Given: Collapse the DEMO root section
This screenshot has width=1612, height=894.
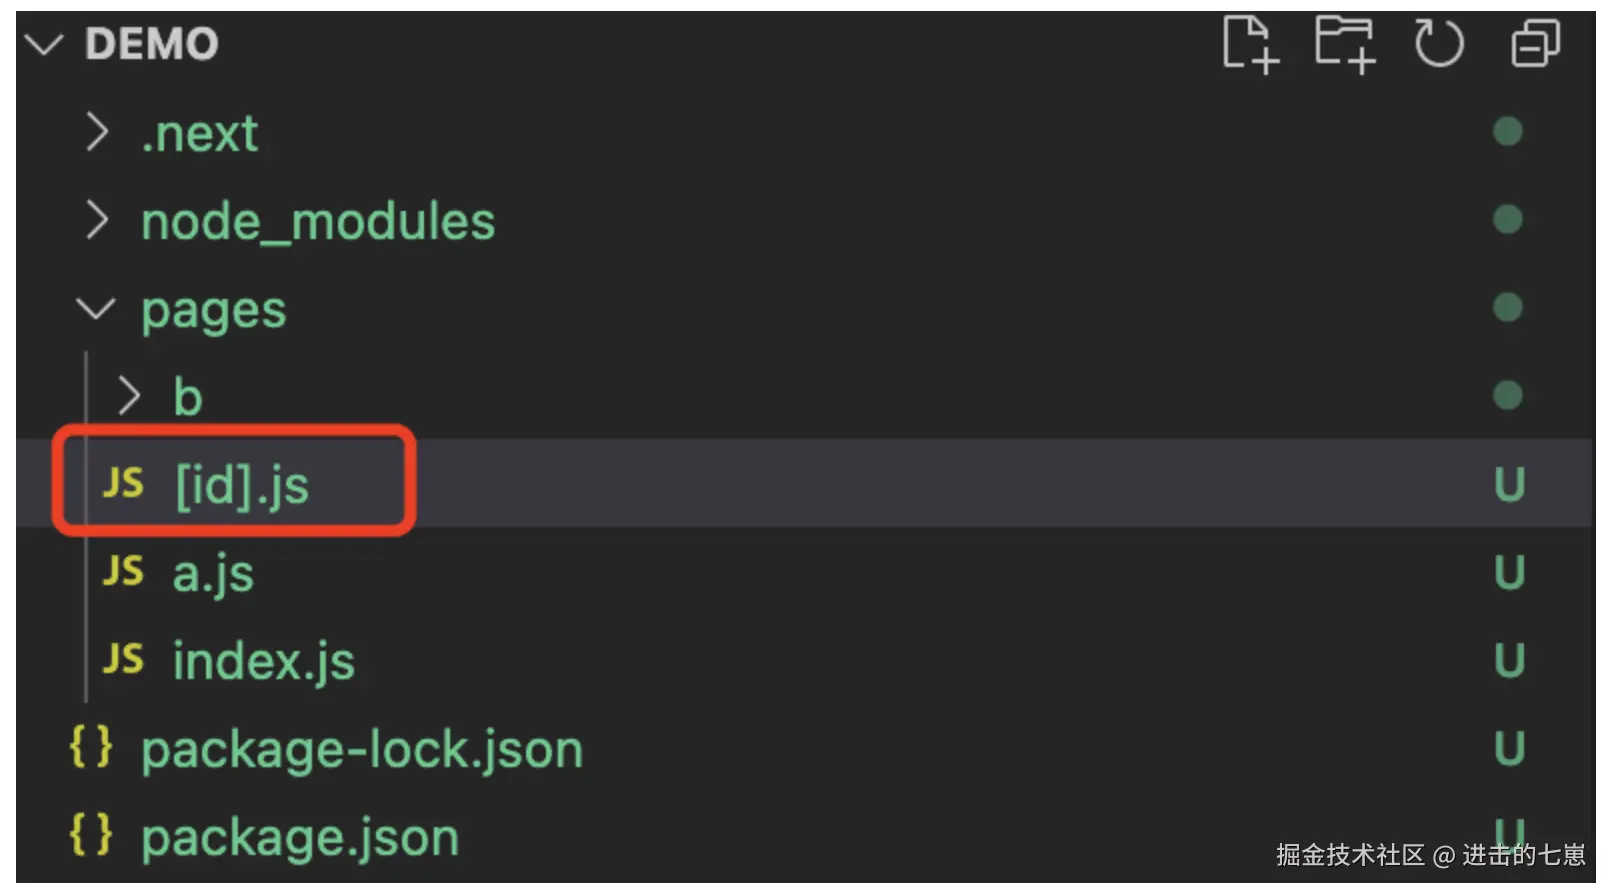Looking at the screenshot, I should pos(44,45).
